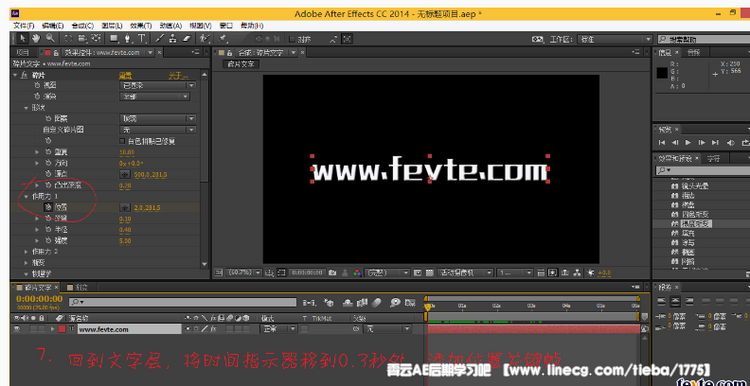
Task: Click the crosshair button for the 500.0,281.5 point
Action: coord(125,174)
